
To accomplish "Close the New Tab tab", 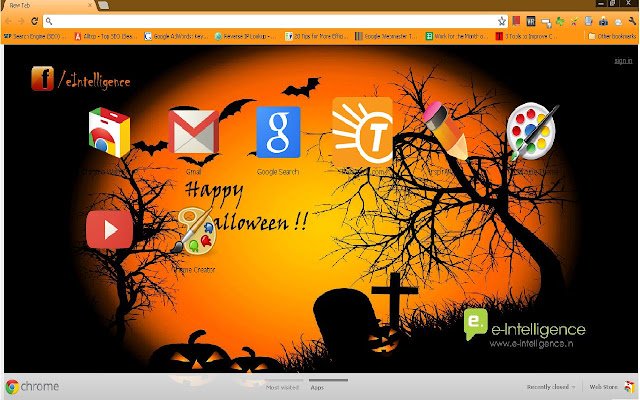I will point(90,5).
